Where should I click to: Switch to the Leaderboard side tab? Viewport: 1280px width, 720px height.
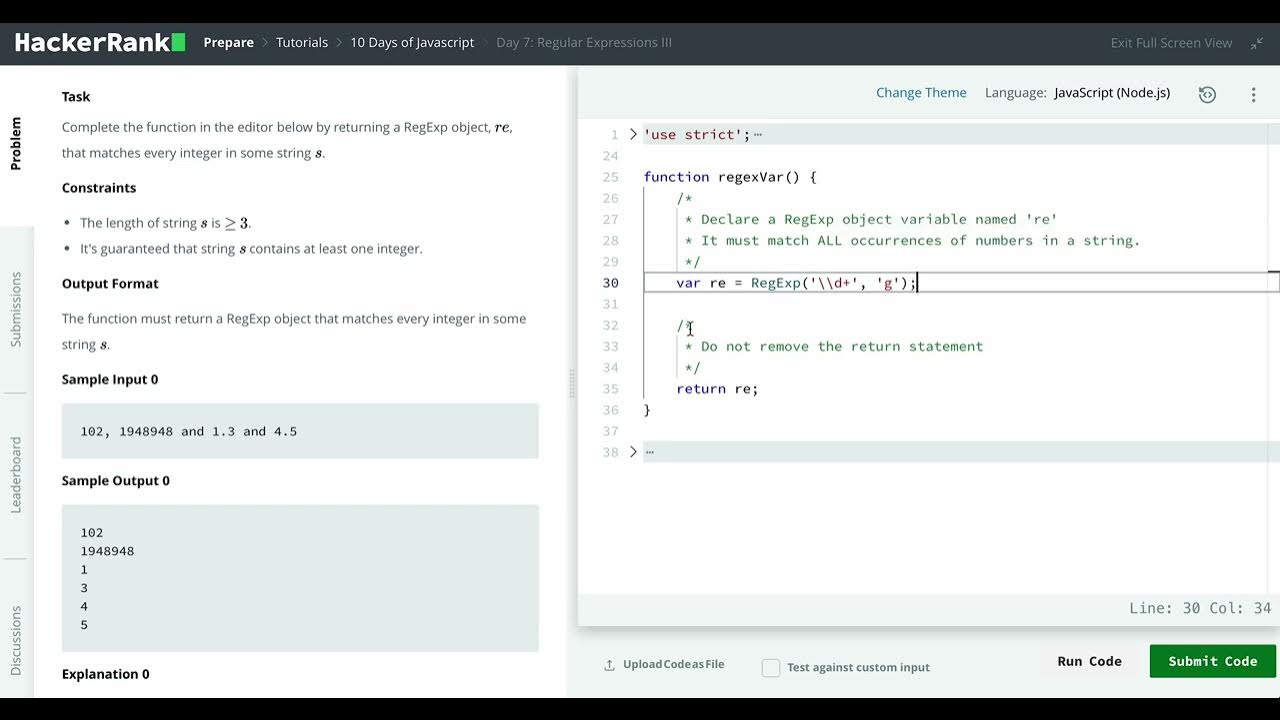pyautogui.click(x=16, y=474)
